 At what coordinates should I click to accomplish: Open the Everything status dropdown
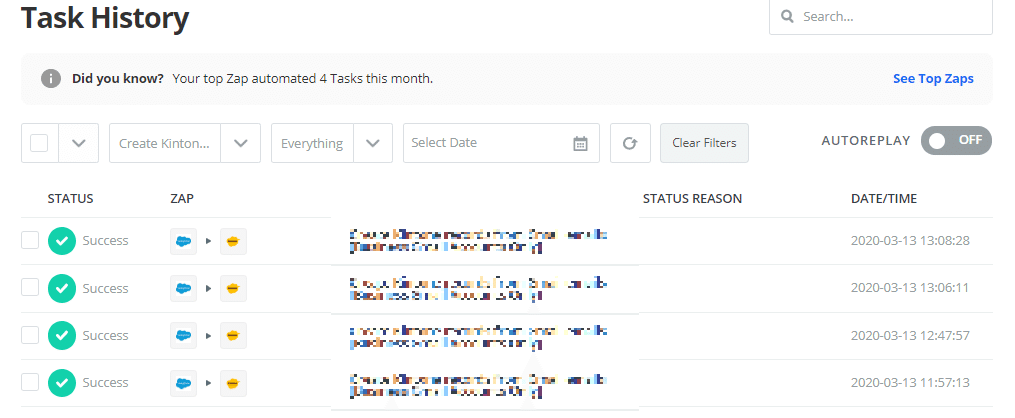point(372,143)
